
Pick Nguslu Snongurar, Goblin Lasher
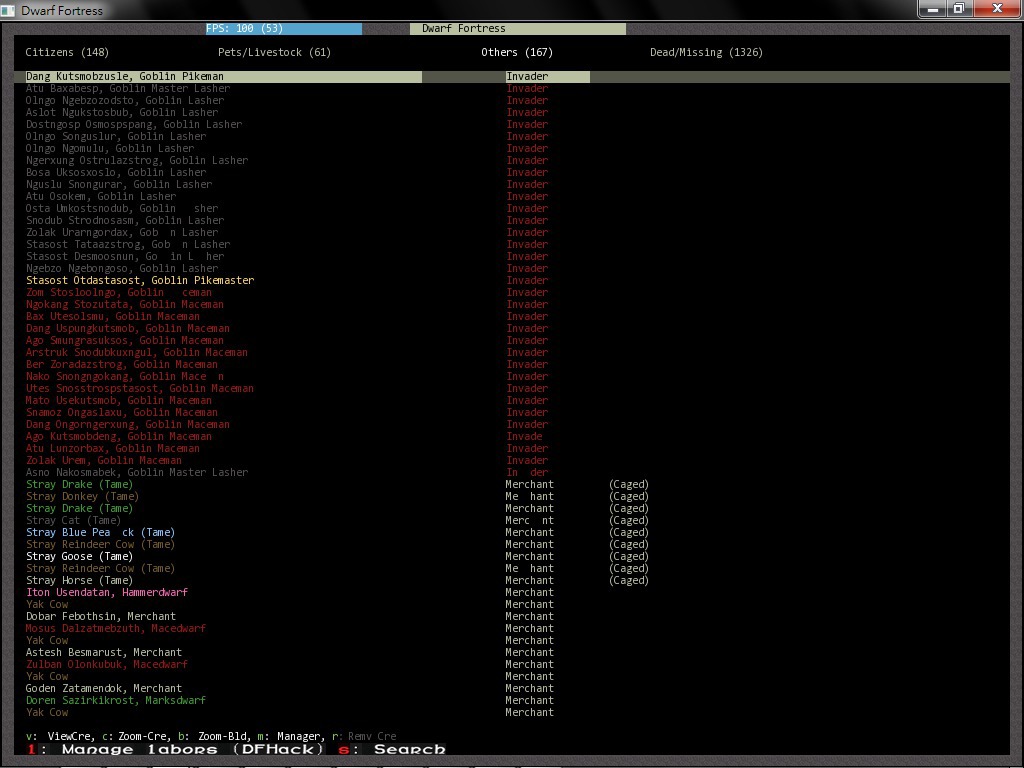(119, 184)
